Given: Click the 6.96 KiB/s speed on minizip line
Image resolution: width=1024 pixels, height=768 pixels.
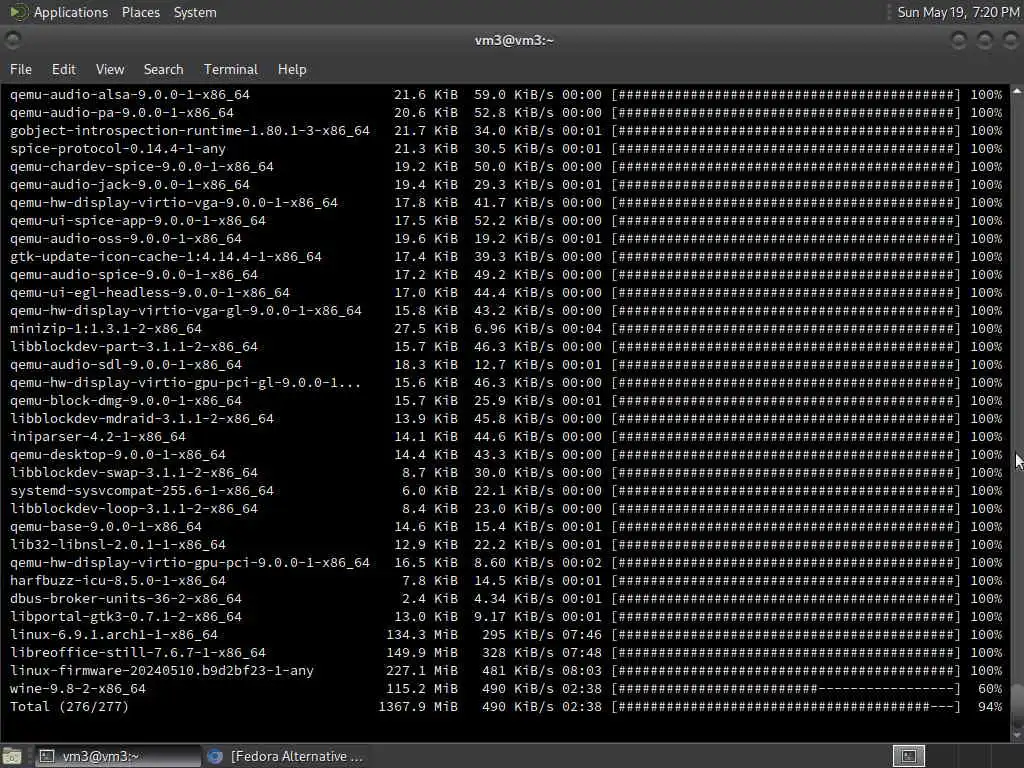Looking at the screenshot, I should 513,328.
